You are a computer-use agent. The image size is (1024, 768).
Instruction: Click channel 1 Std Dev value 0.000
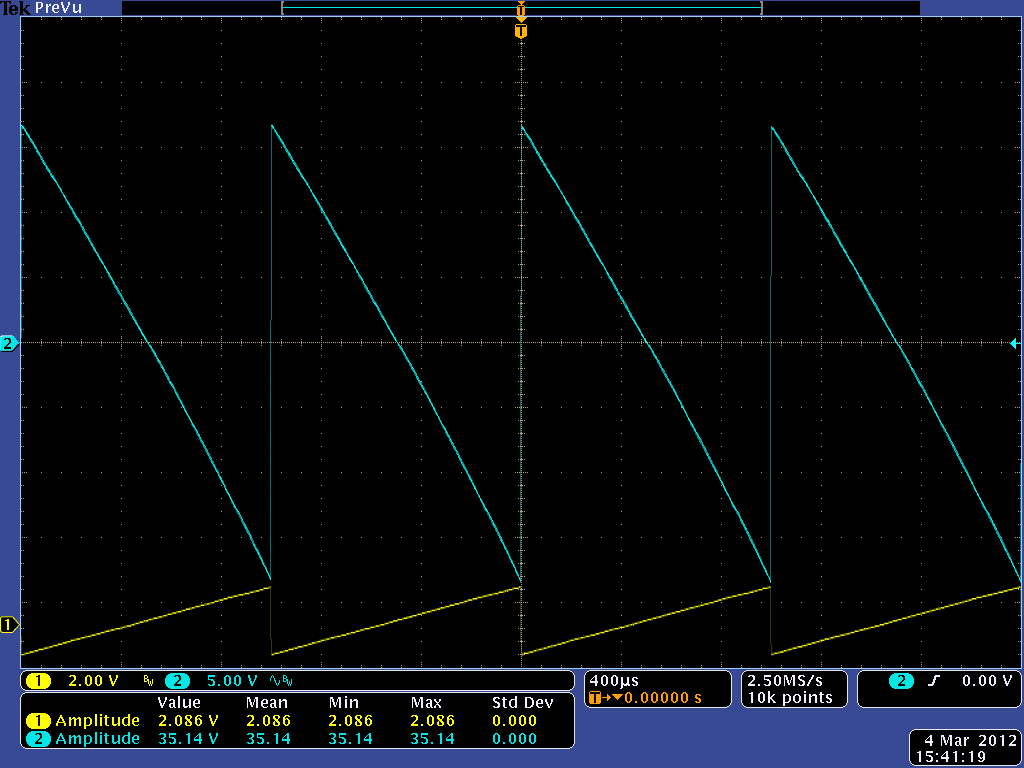(x=515, y=721)
